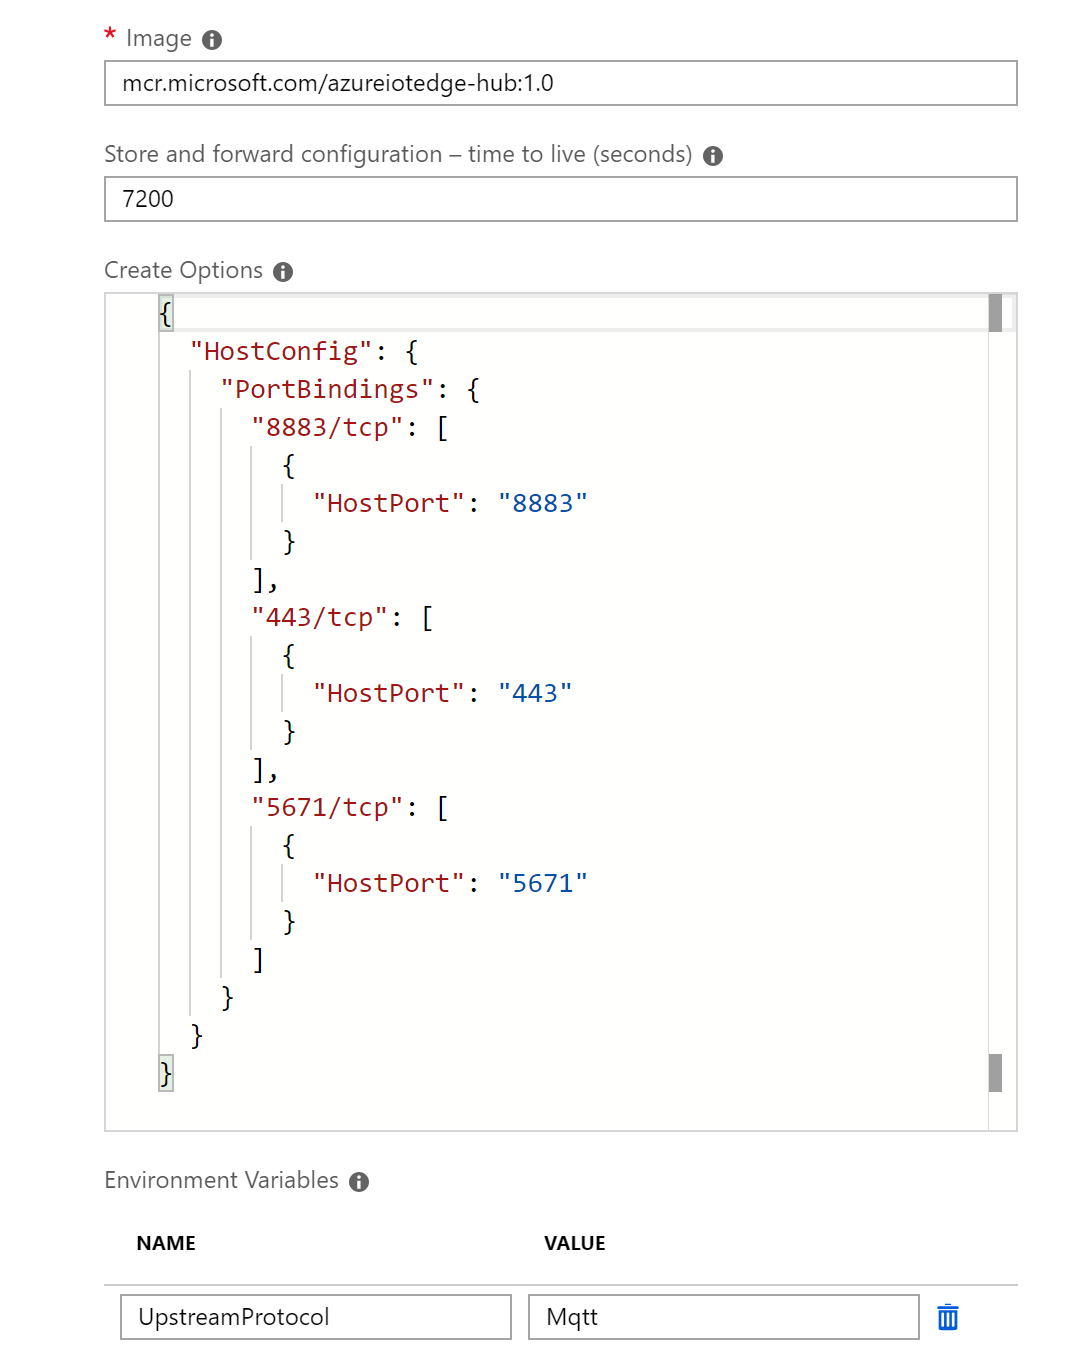
Task: Click the lower scrollbar segment in Create Options
Action: coord(996,1072)
